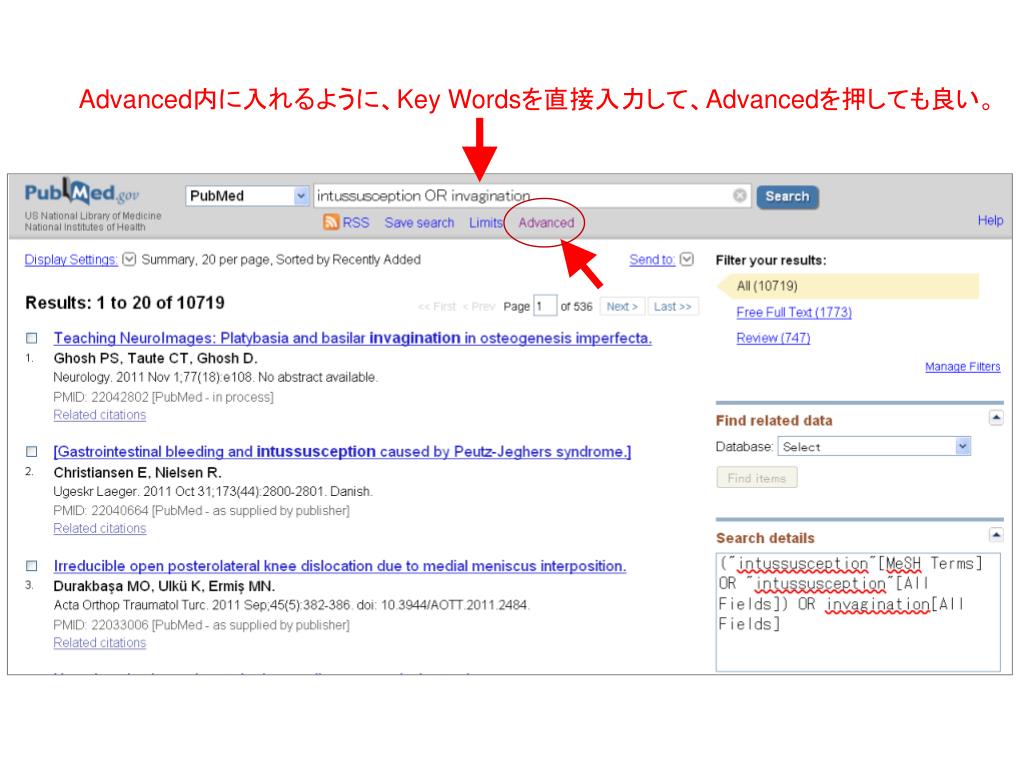The width and height of the screenshot is (1024, 768).
Task: Select the All (10719) filter
Action: (848, 286)
